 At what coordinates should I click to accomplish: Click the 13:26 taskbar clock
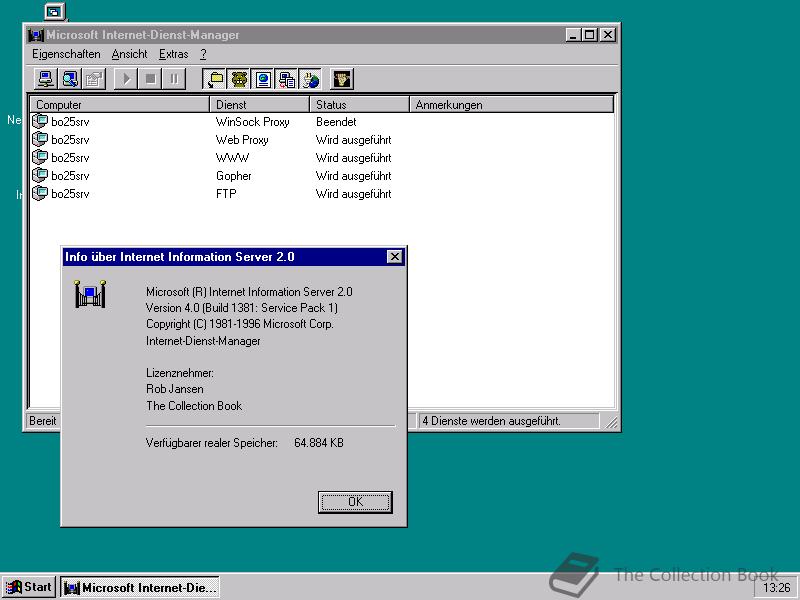pos(776,588)
